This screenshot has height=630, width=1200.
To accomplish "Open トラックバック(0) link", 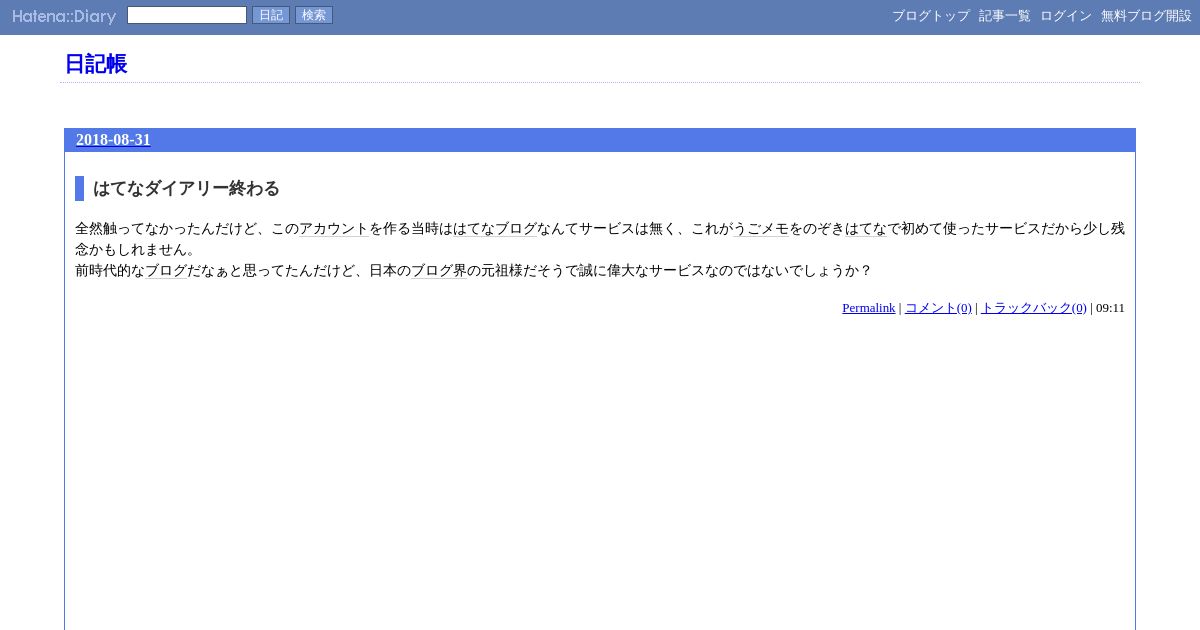I will coord(1034,308).
